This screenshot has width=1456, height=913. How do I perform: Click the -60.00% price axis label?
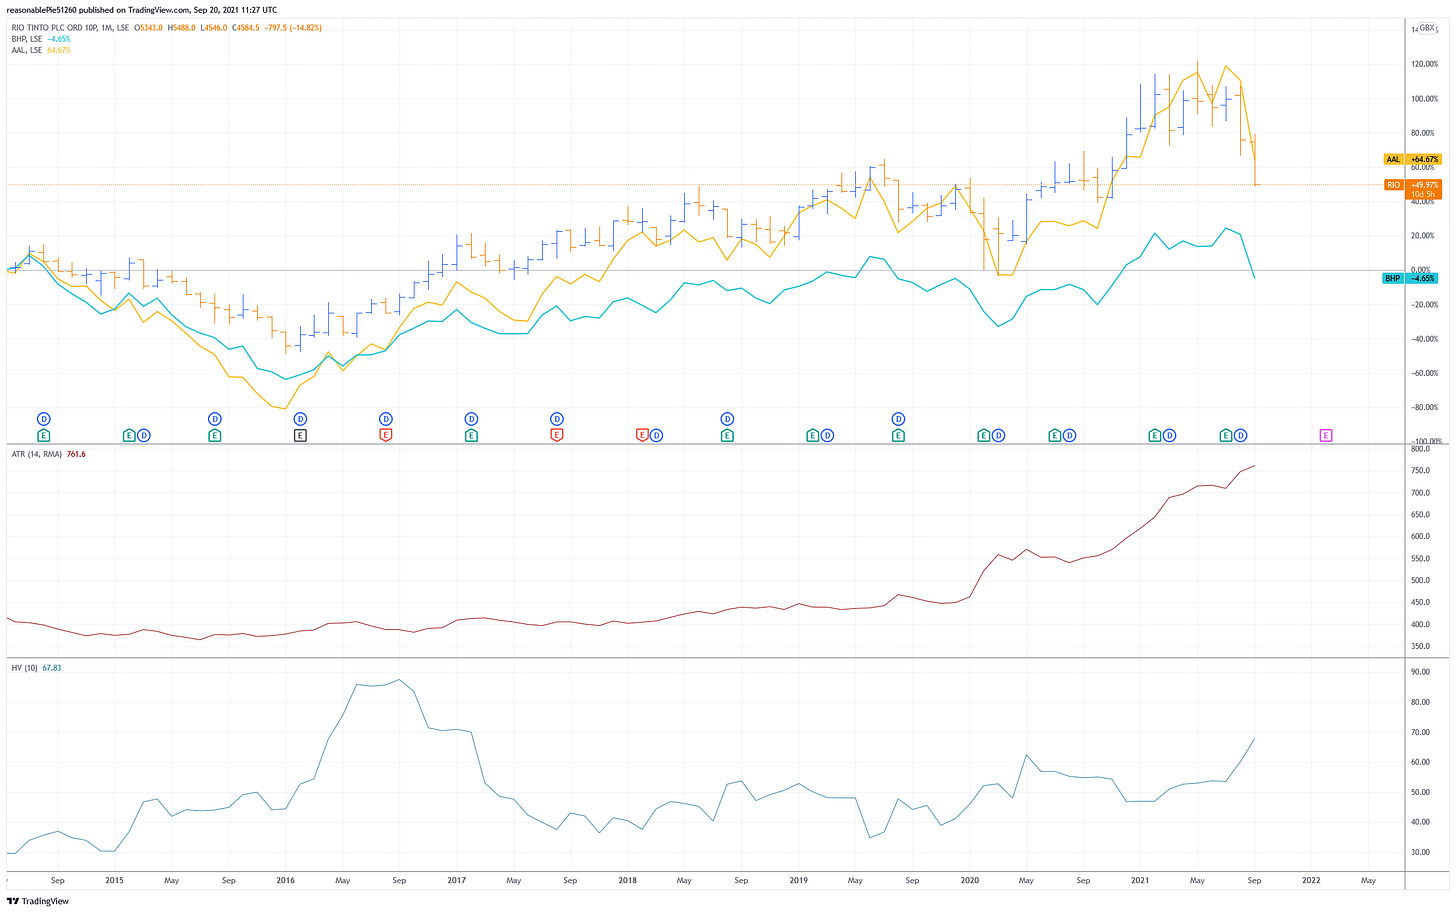coord(1425,373)
